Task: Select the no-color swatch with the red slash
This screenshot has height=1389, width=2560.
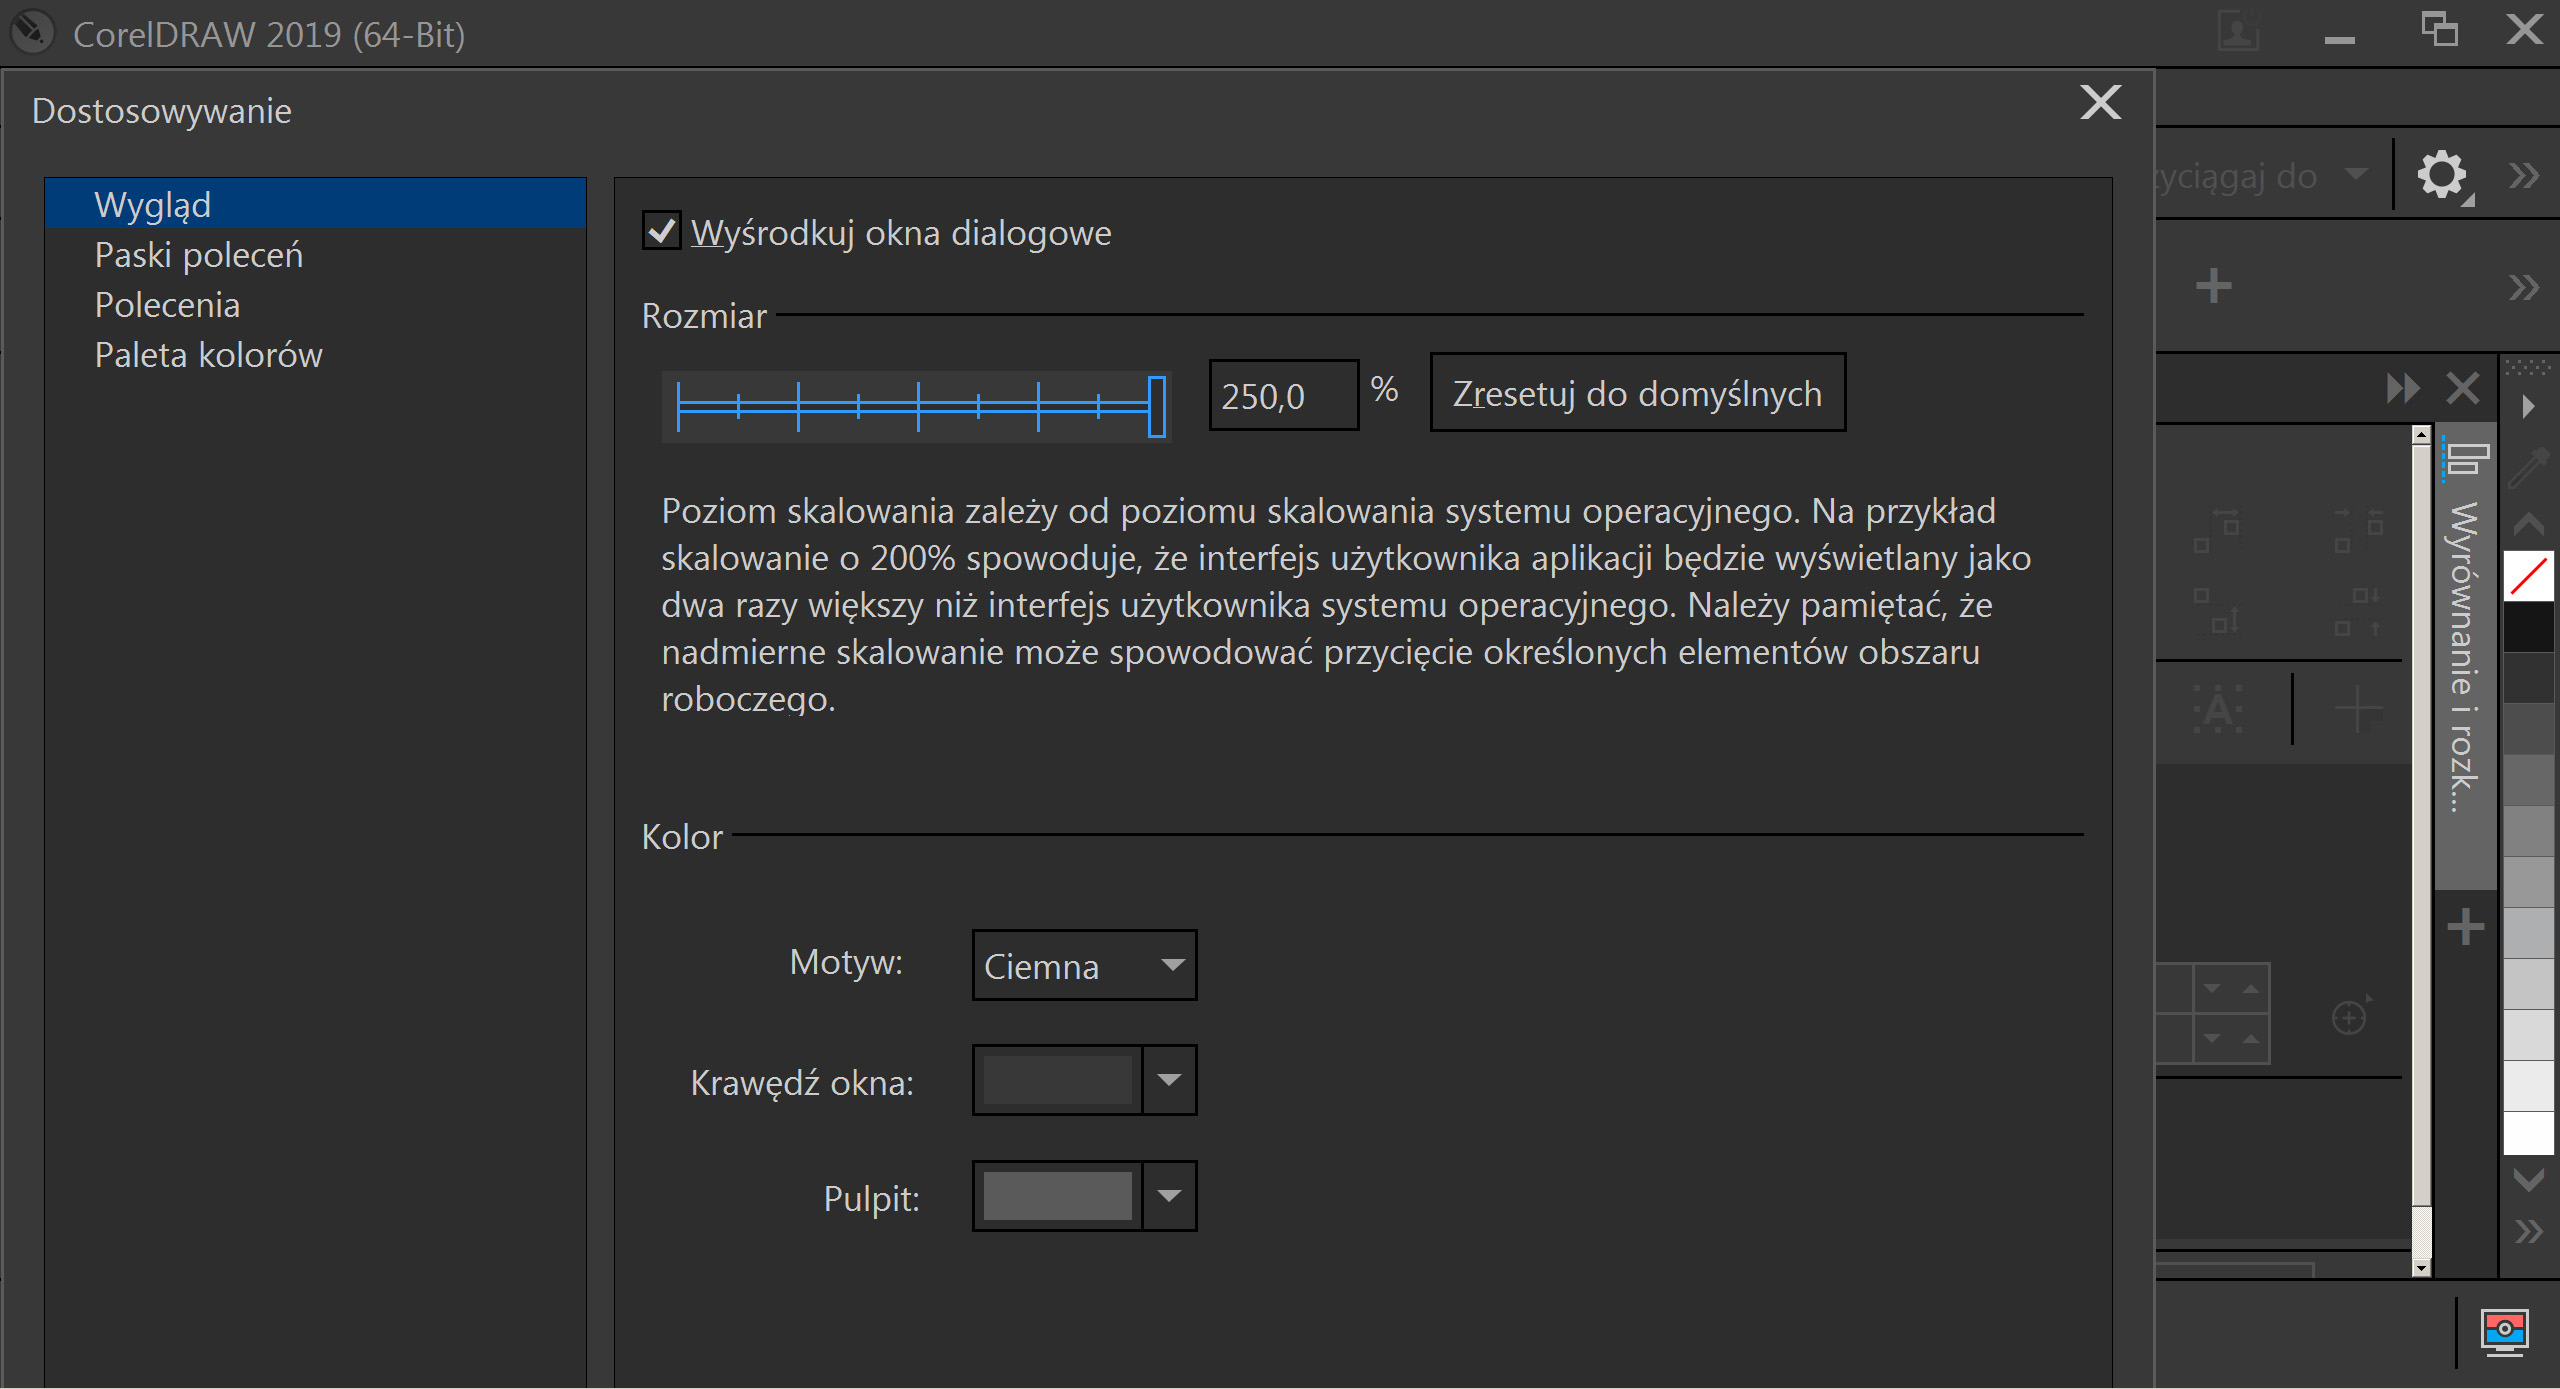Action: (2528, 577)
